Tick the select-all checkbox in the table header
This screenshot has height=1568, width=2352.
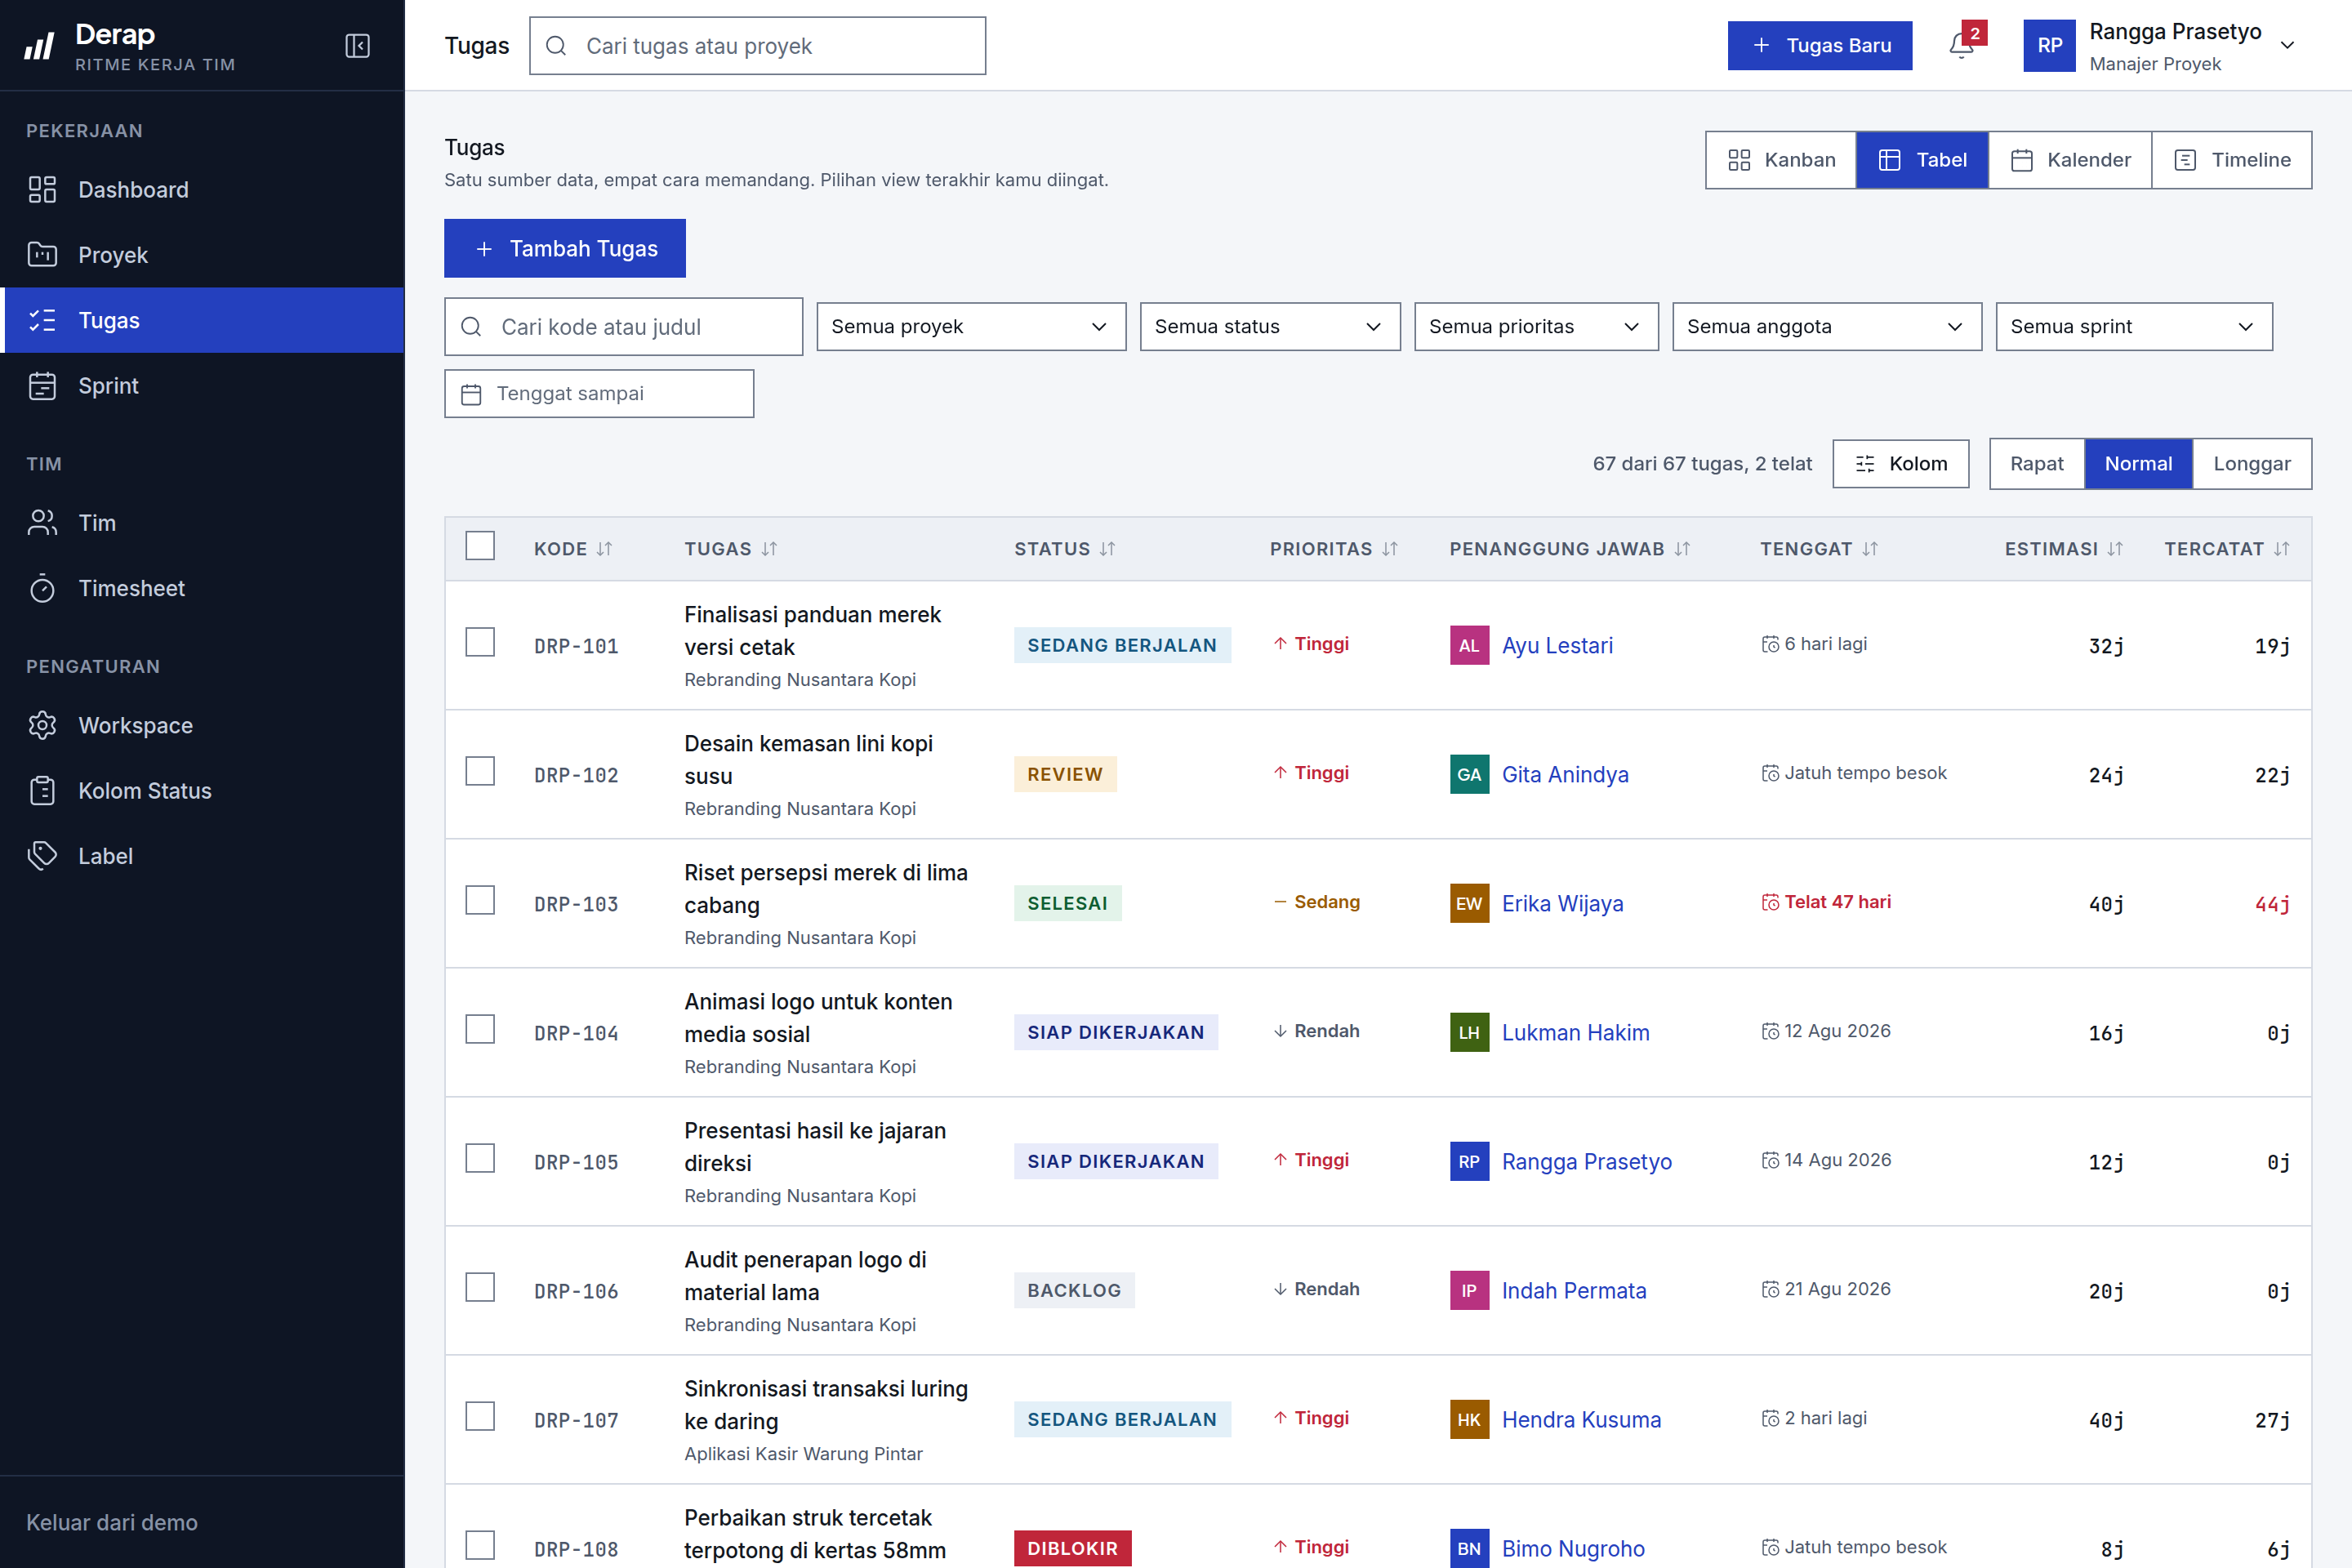coord(480,546)
